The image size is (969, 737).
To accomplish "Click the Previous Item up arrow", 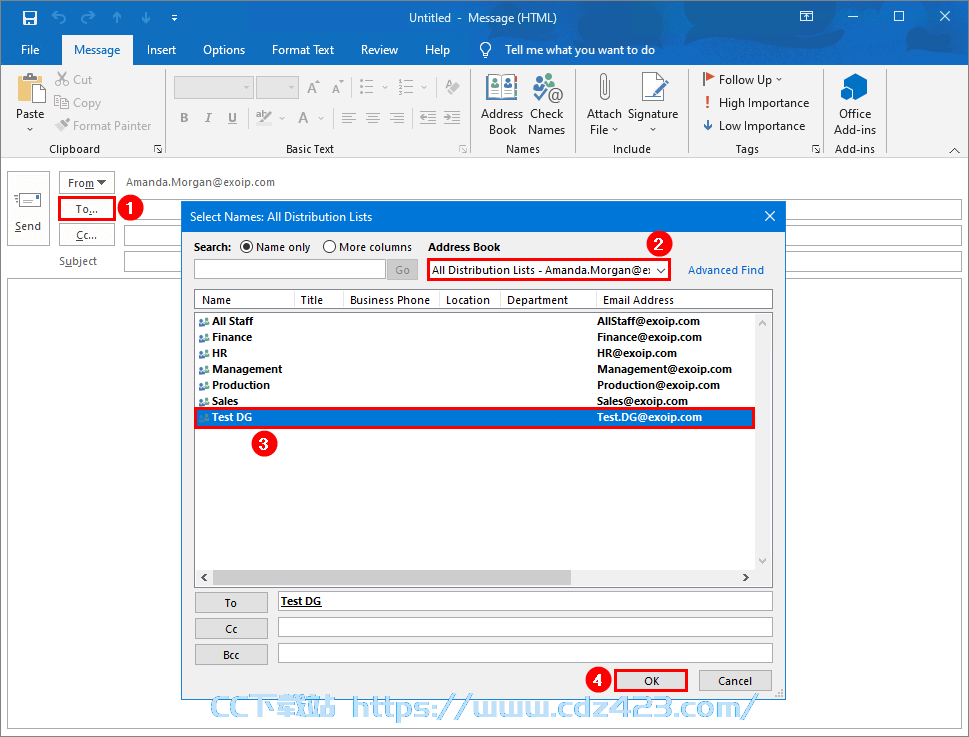I will pyautogui.click(x=117, y=17).
